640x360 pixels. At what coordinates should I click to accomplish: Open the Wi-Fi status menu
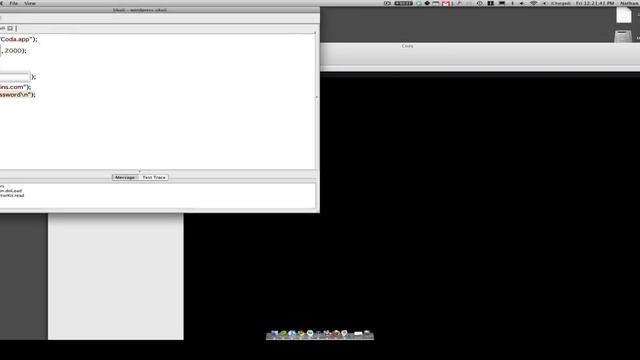tap(533, 3)
